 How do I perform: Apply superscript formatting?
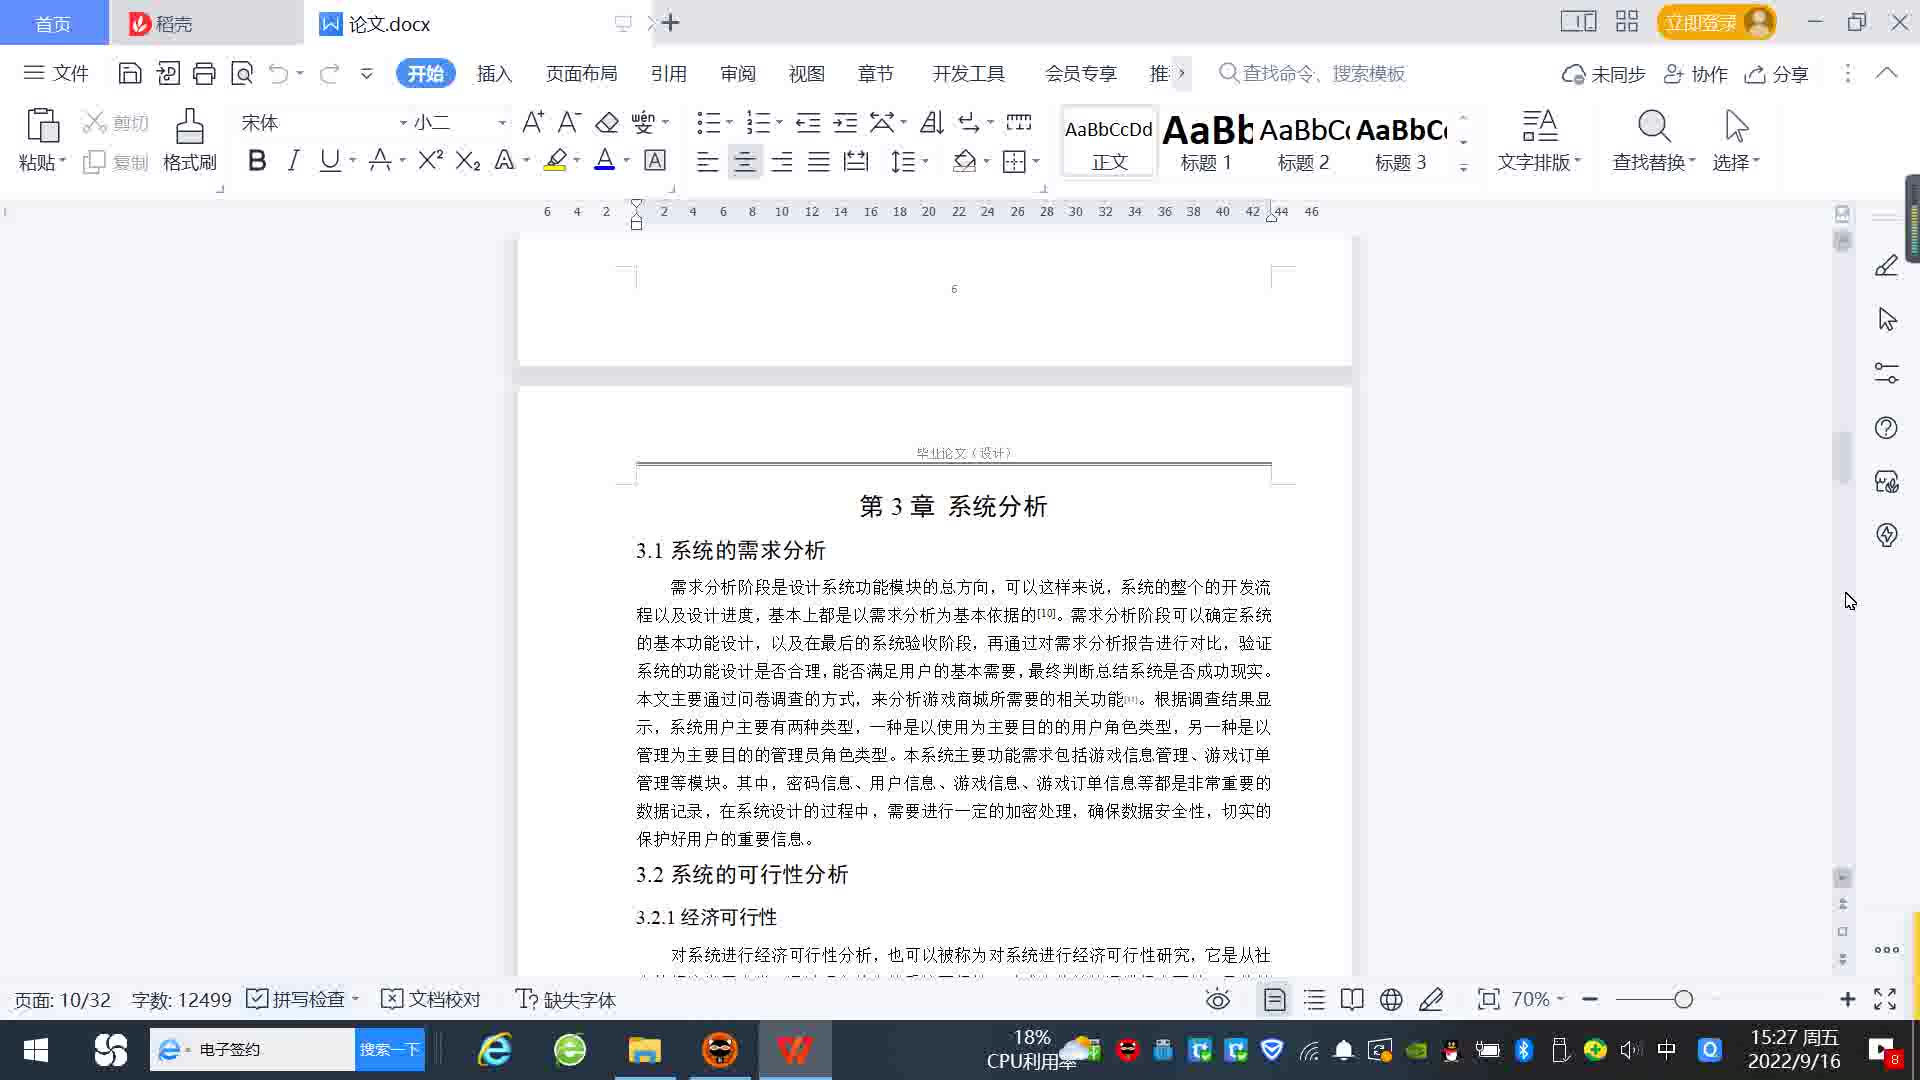(430, 160)
